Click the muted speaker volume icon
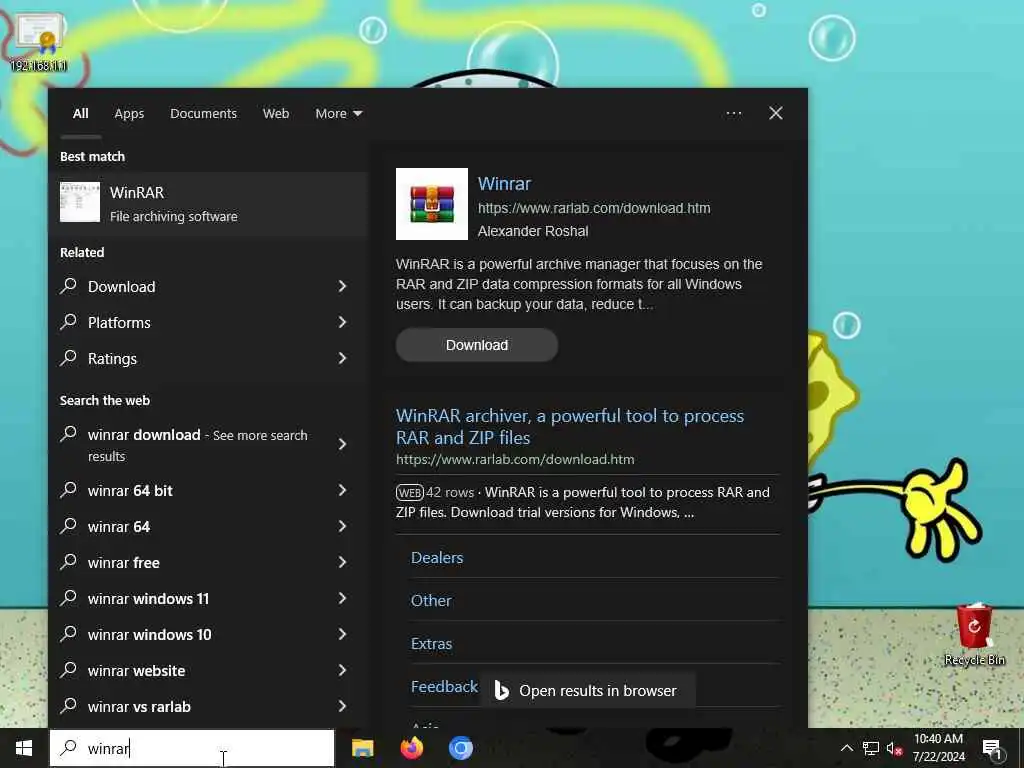 coord(894,748)
